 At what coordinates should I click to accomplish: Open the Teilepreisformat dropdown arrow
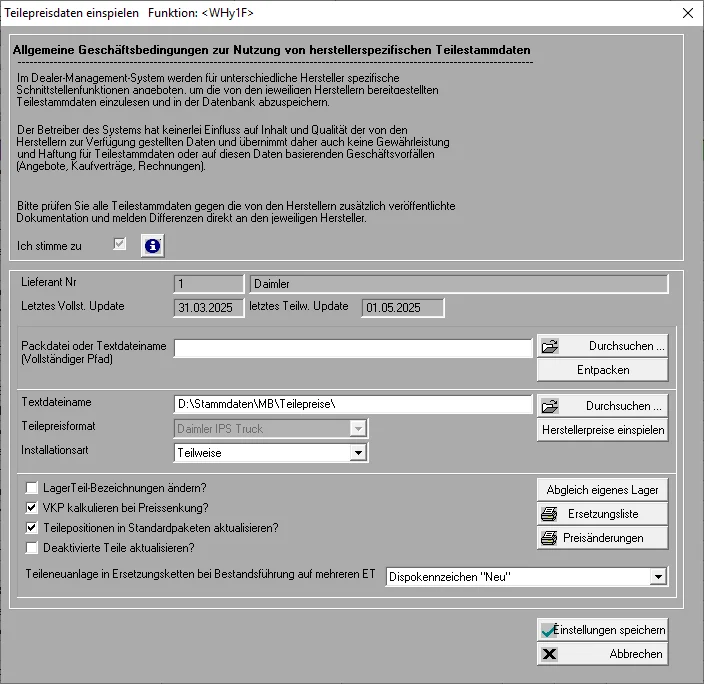(x=358, y=429)
